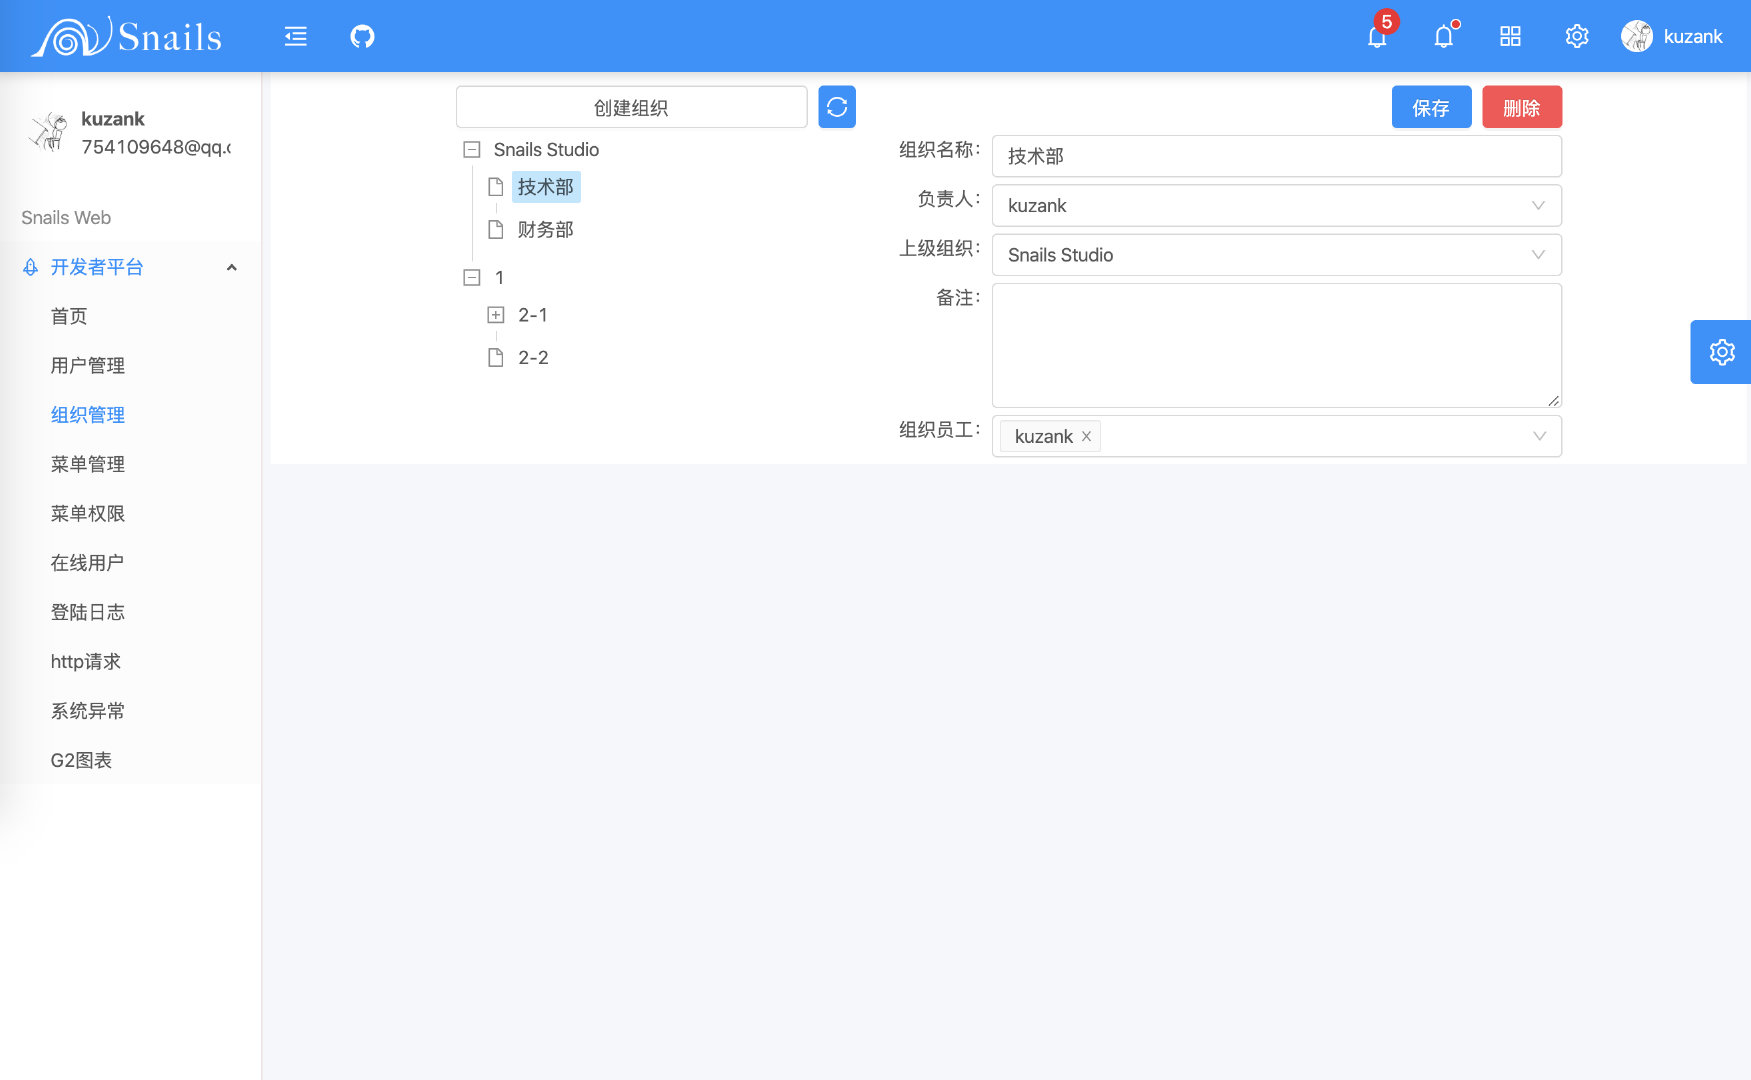Click the sidebar username kuzank
1751x1080 pixels.
click(x=113, y=119)
